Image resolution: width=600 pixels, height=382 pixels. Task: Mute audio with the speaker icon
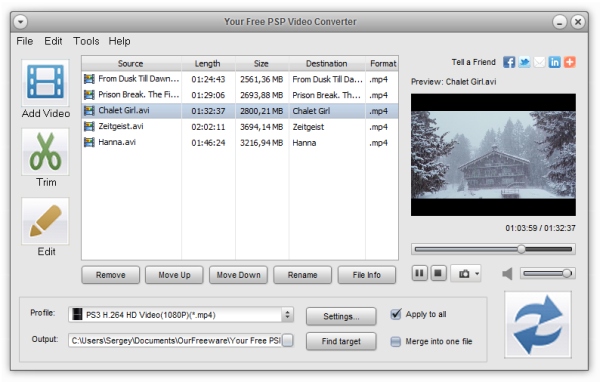pyautogui.click(x=507, y=274)
